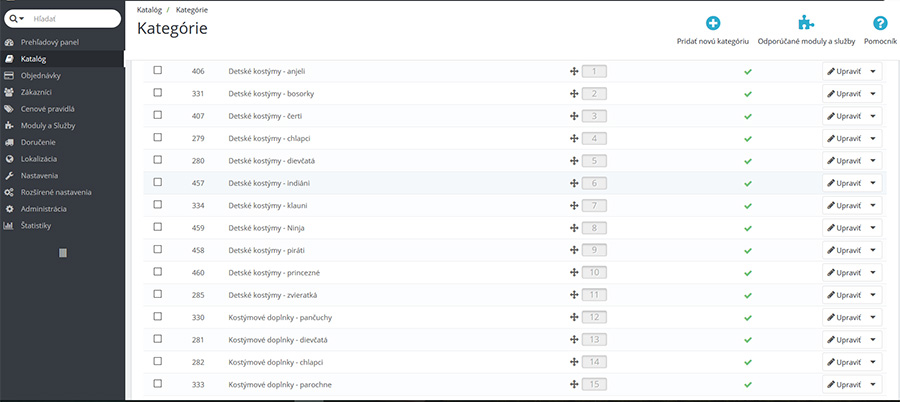The height and width of the screenshot is (402, 900).
Task: Grab move handle for Detské kostýmy - Ninja
Action: point(573,229)
